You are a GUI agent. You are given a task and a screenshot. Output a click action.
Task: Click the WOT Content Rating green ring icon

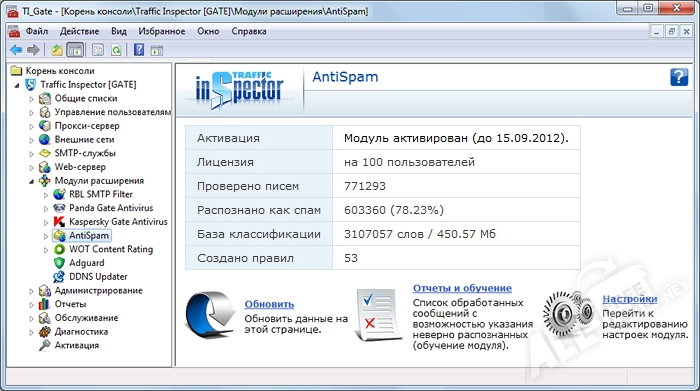(x=59, y=250)
